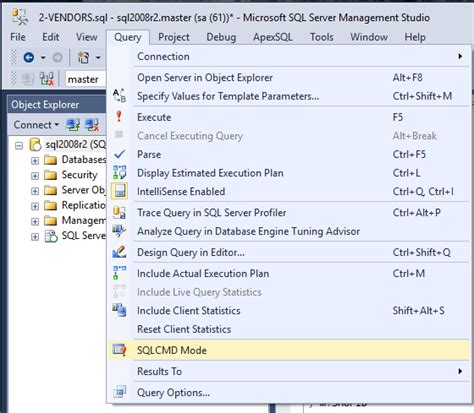
Task: Click Trace Query in Profiler icon
Action: [x=119, y=213]
